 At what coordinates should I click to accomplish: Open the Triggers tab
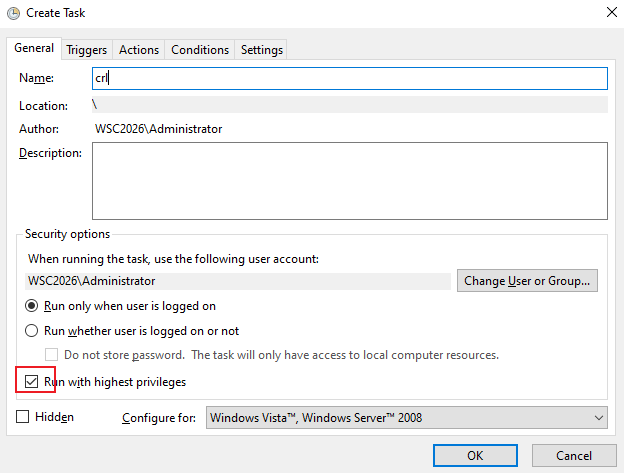point(86,50)
